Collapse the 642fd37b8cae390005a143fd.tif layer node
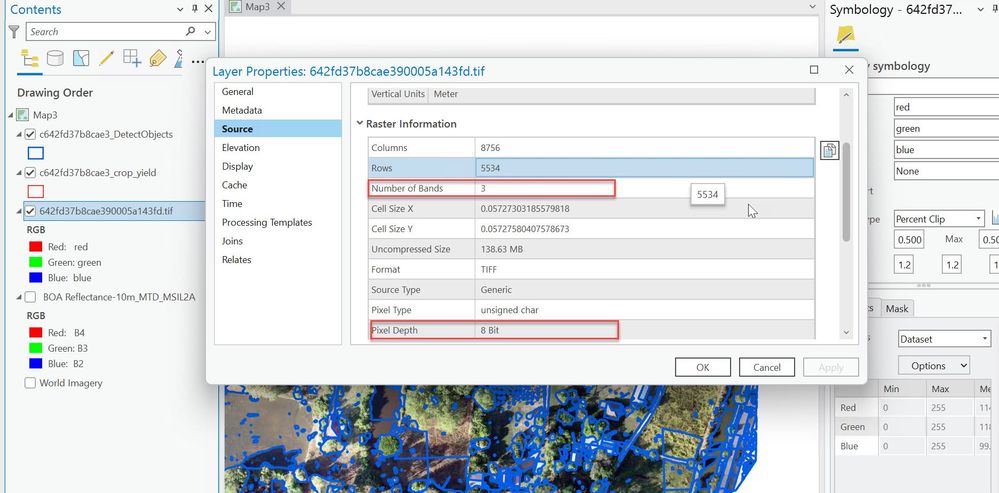 [x=19, y=211]
